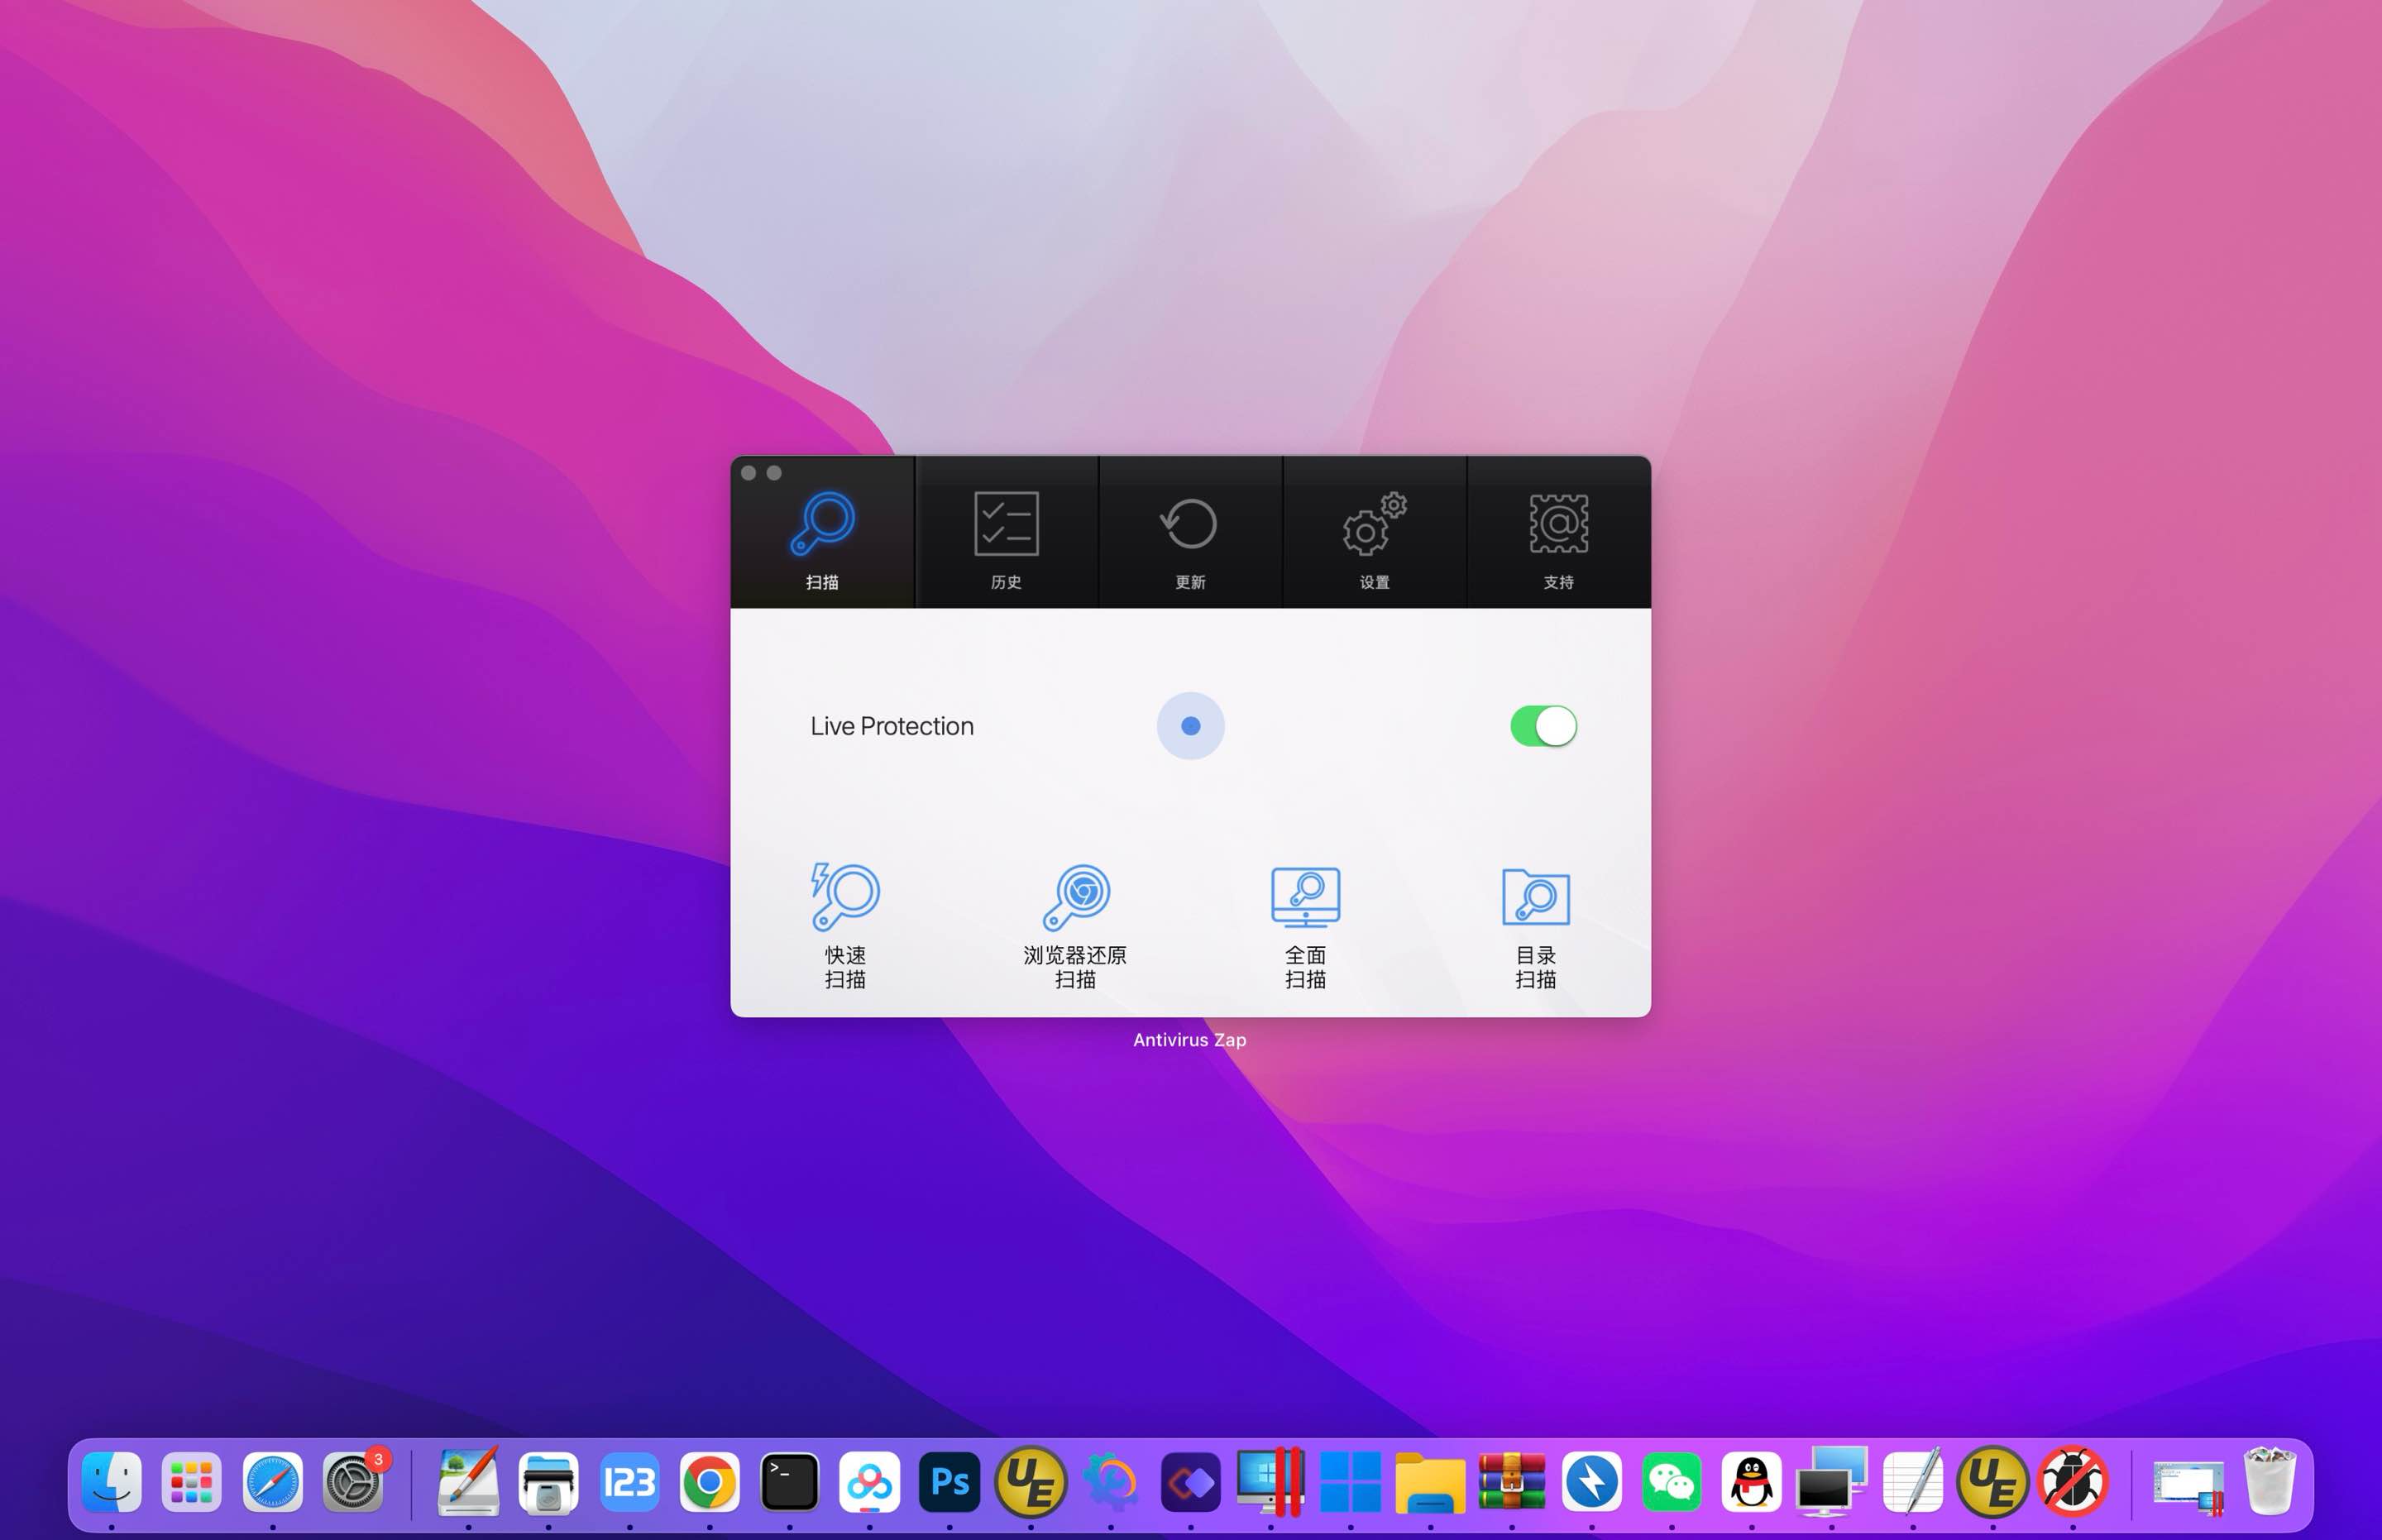Image resolution: width=2382 pixels, height=1540 pixels.
Task: Open Terminal from the Dock
Action: [789, 1481]
